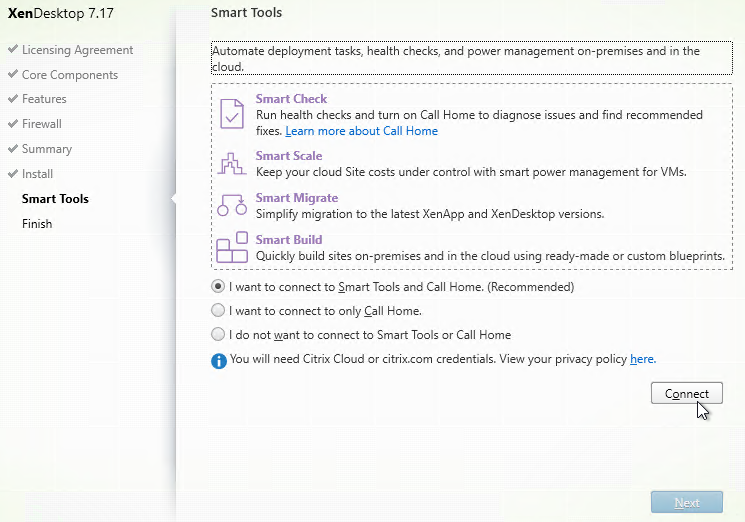Image resolution: width=745 pixels, height=522 pixels.
Task: Click the checkmark next to Install
Action: 13,173
